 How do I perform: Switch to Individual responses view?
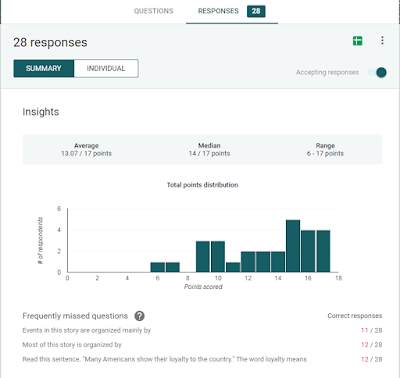pyautogui.click(x=106, y=68)
